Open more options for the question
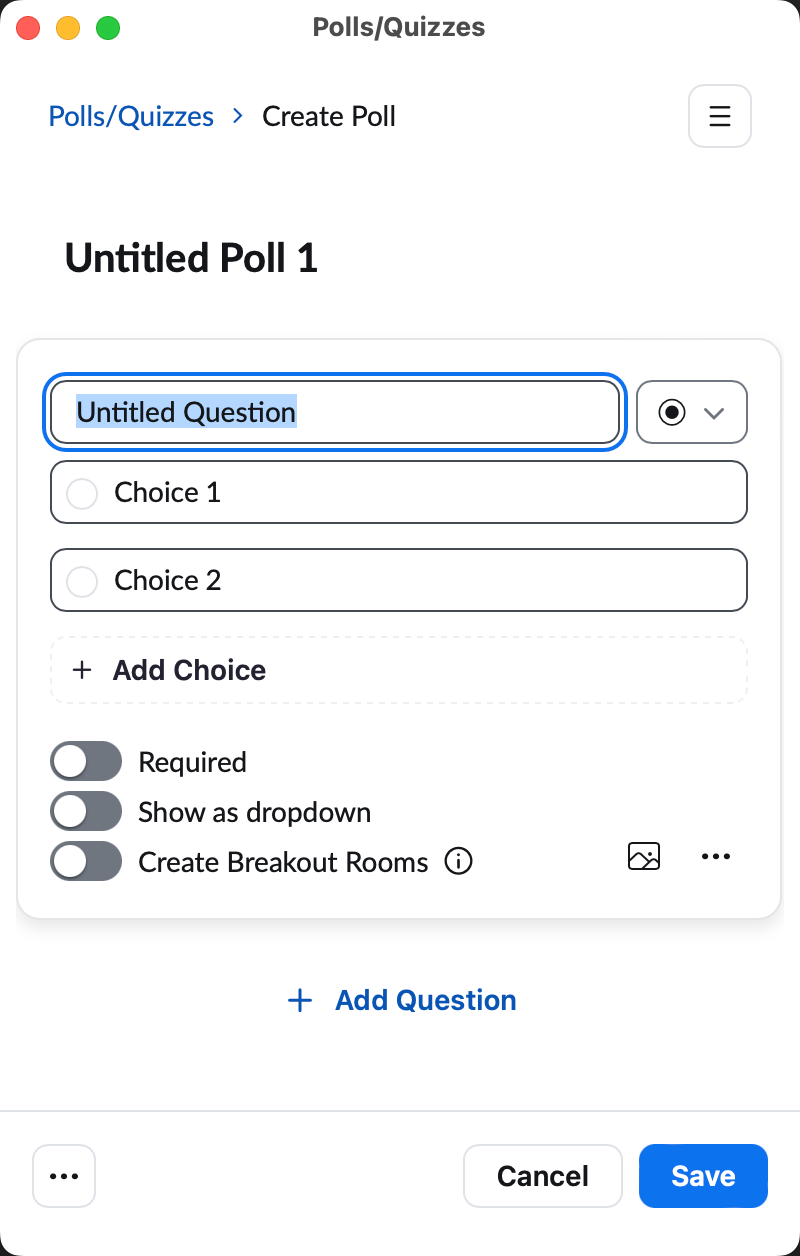The height and width of the screenshot is (1256, 800). coord(716,856)
